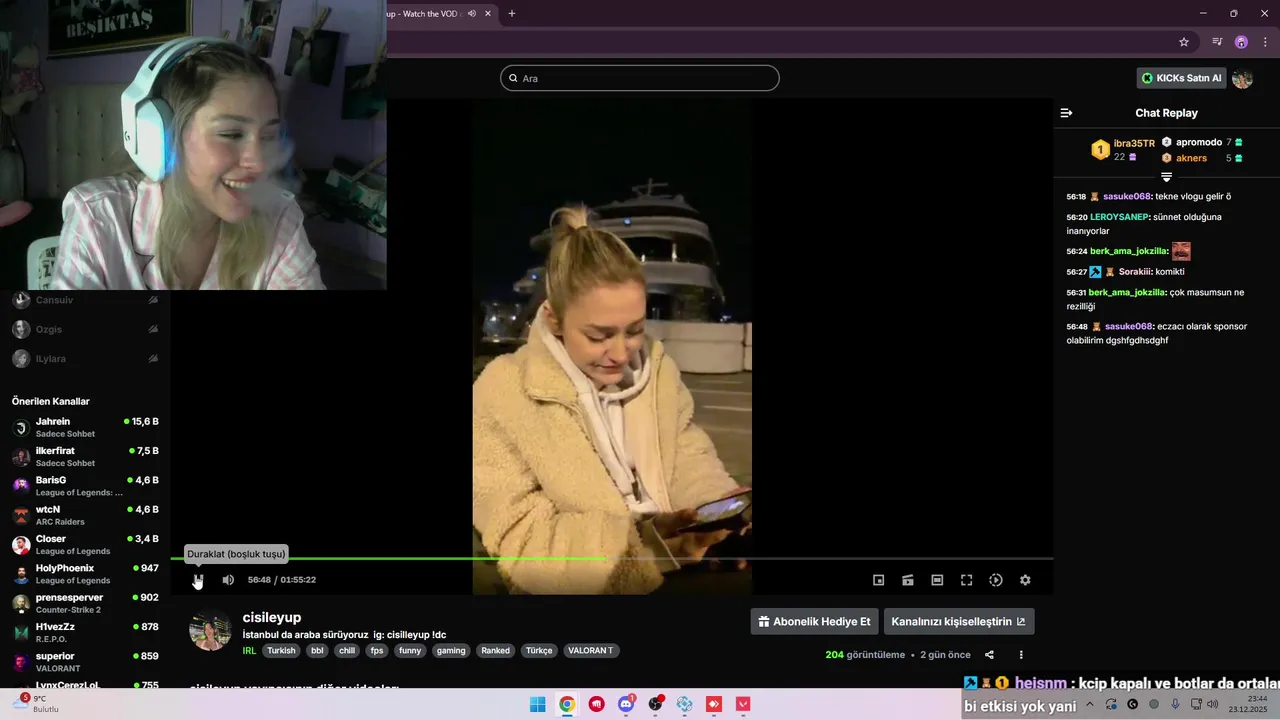Open the three-dot options beside share
Screen dimensions: 1280x720
[1021, 655]
